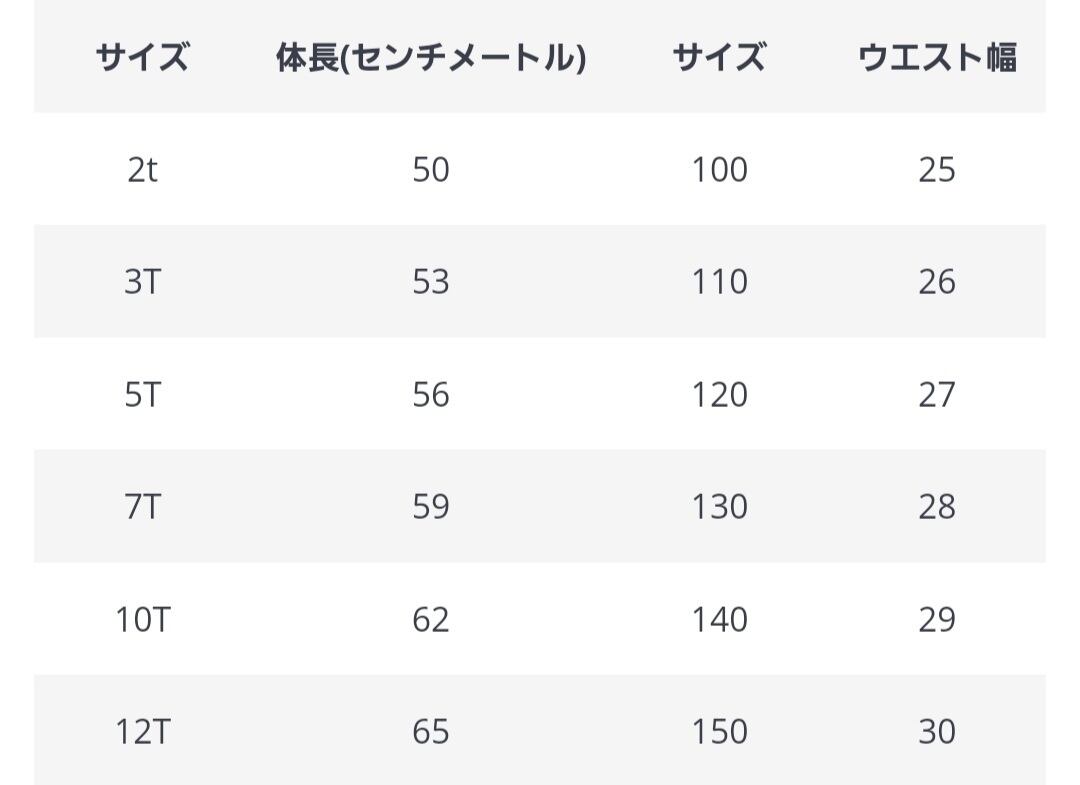
Task: Select waist width value 27
Action: point(937,395)
